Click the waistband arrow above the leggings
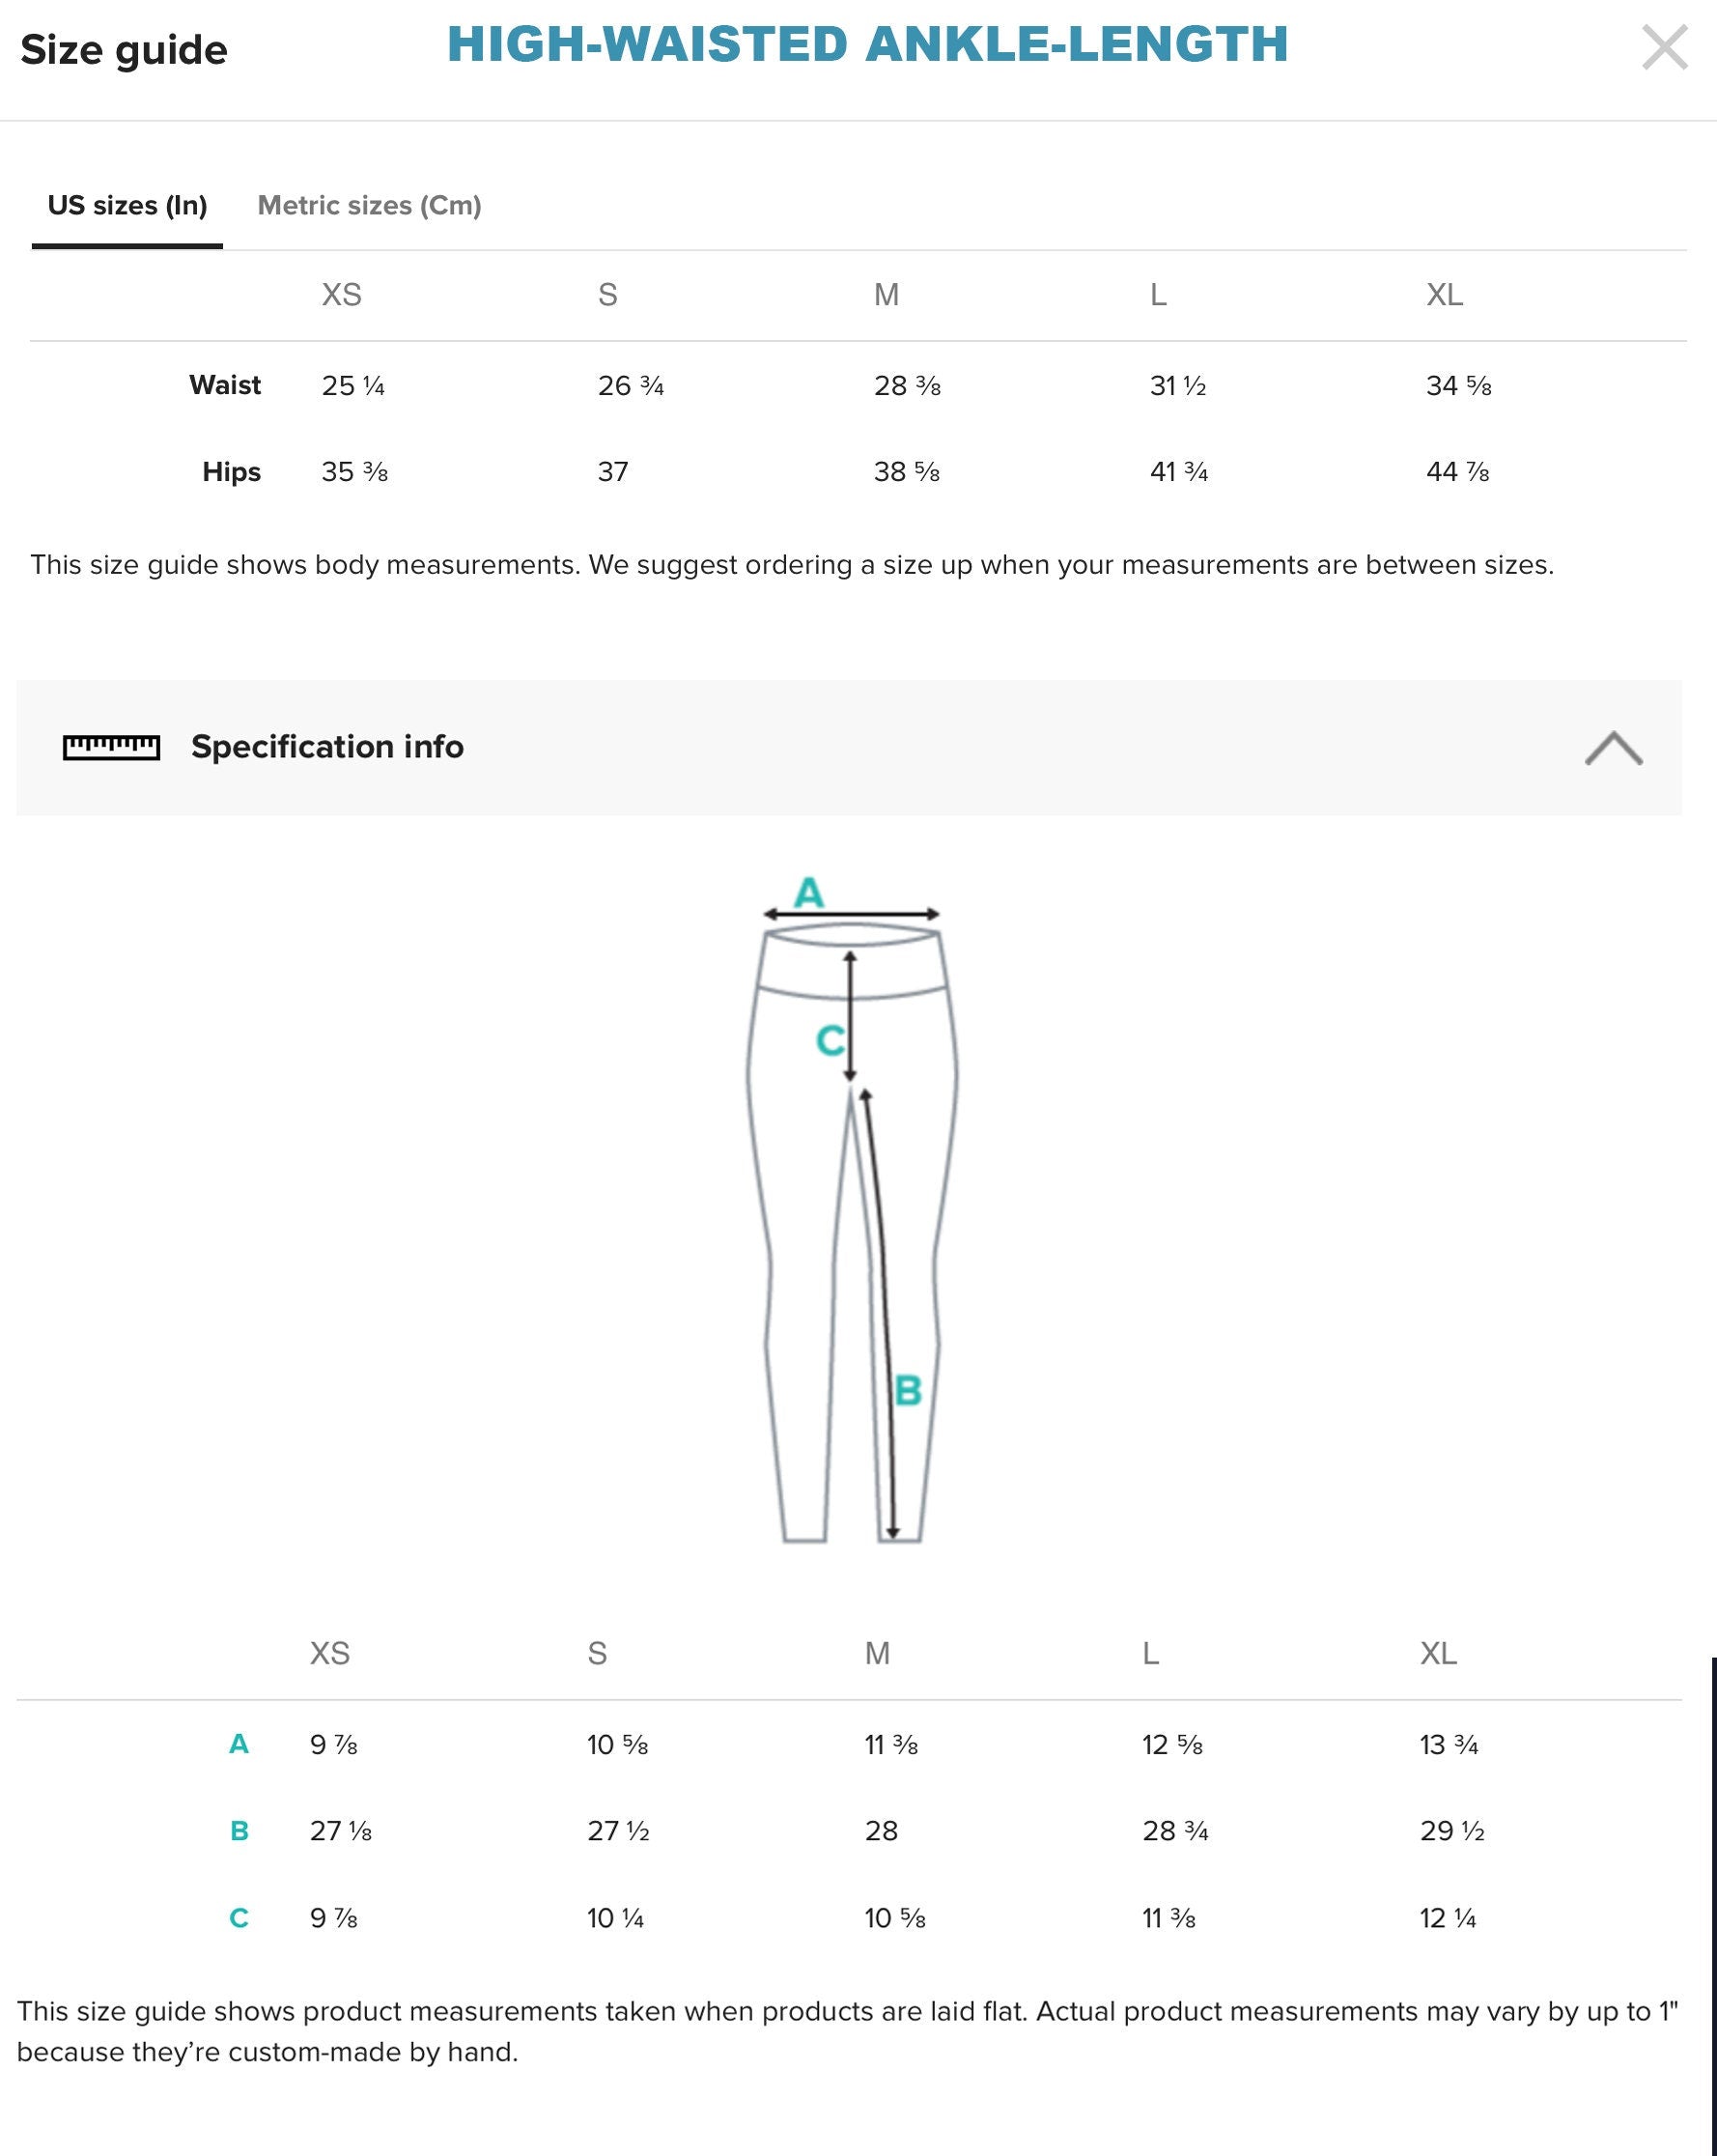The image size is (1717, 2156). pyautogui.click(x=851, y=914)
